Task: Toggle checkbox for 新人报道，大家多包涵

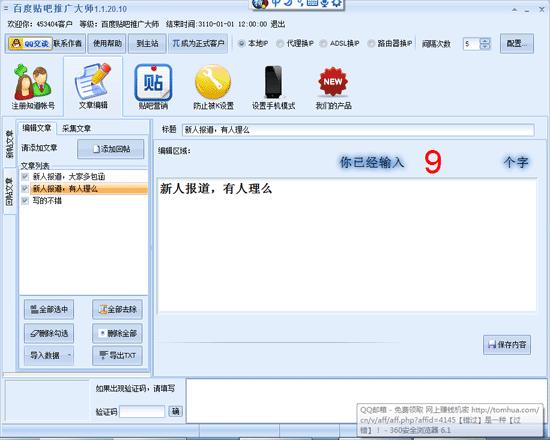Action: [x=25, y=176]
